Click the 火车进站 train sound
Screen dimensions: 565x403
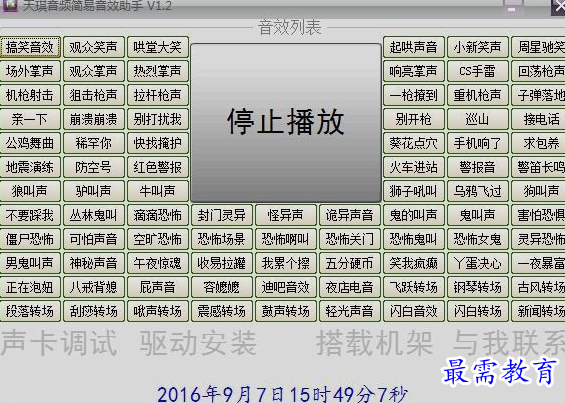[414, 167]
